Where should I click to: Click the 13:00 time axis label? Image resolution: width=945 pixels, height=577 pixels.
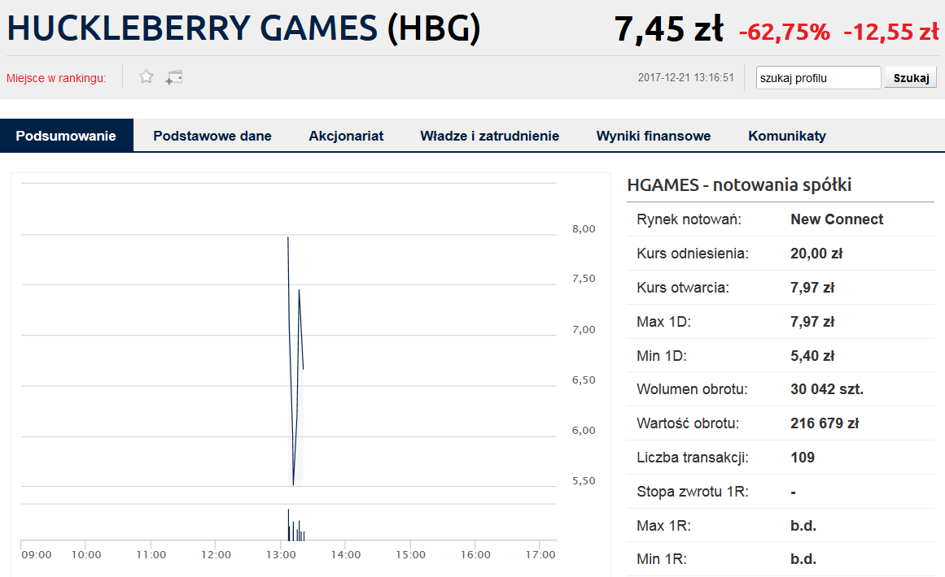coord(280,555)
